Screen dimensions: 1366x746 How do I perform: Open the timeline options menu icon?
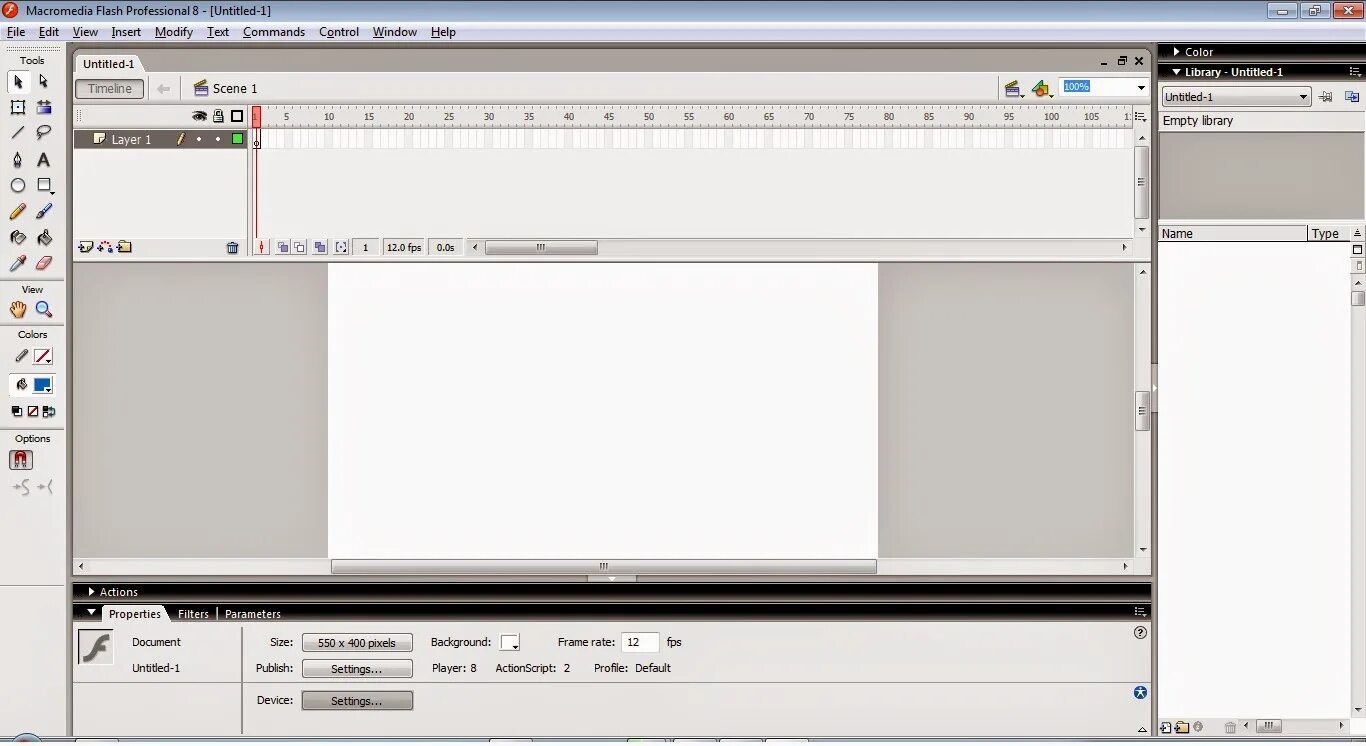1140,117
